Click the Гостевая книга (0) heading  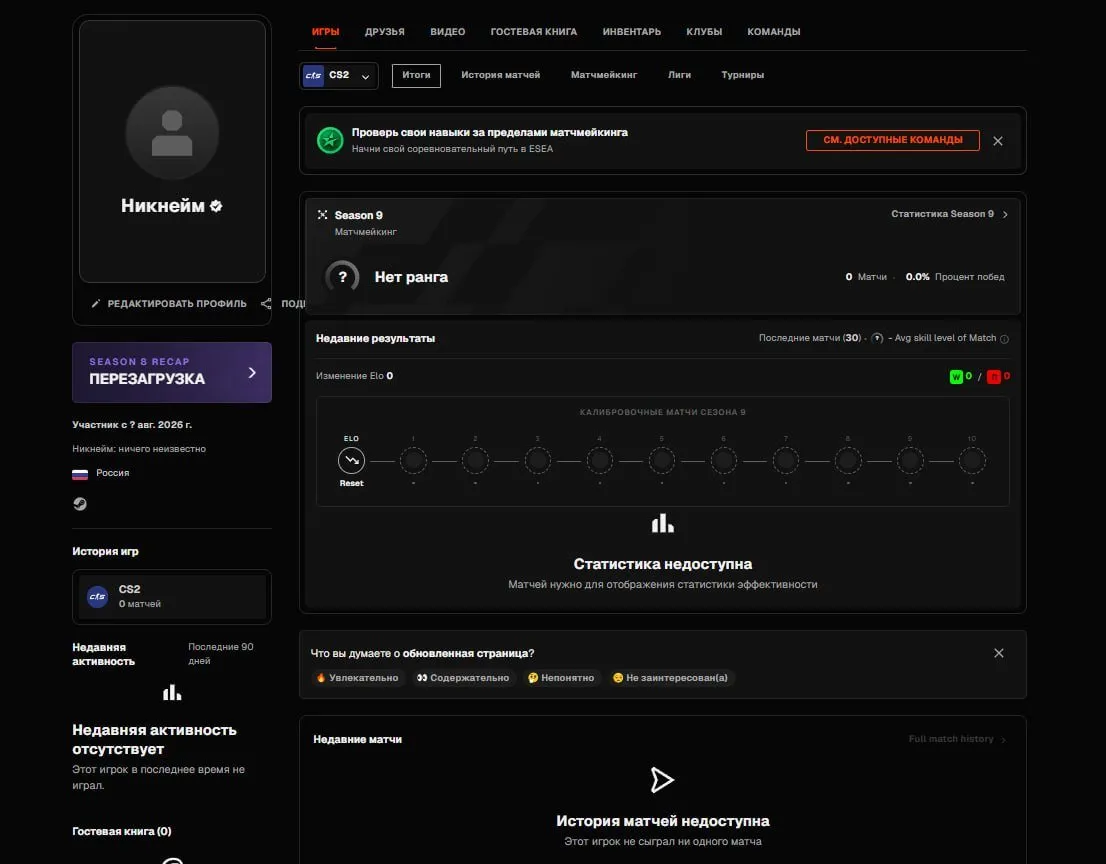tap(121, 831)
